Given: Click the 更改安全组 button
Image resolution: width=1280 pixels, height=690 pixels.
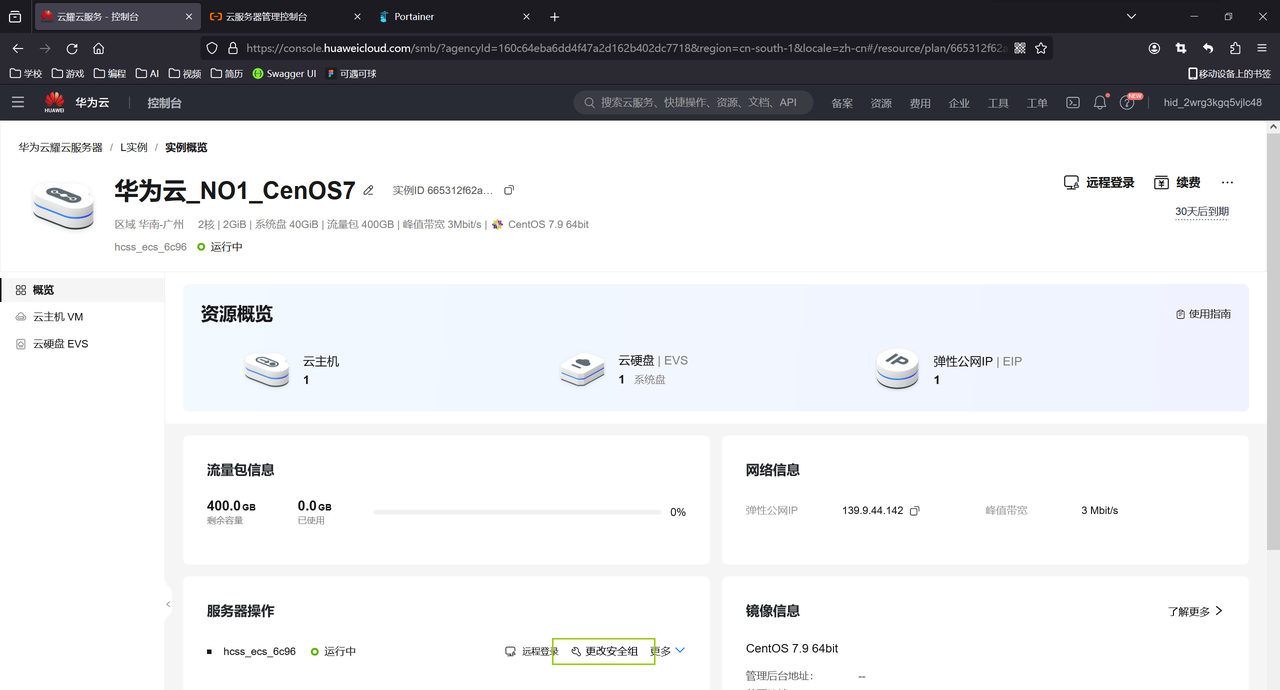Looking at the screenshot, I should [x=604, y=651].
